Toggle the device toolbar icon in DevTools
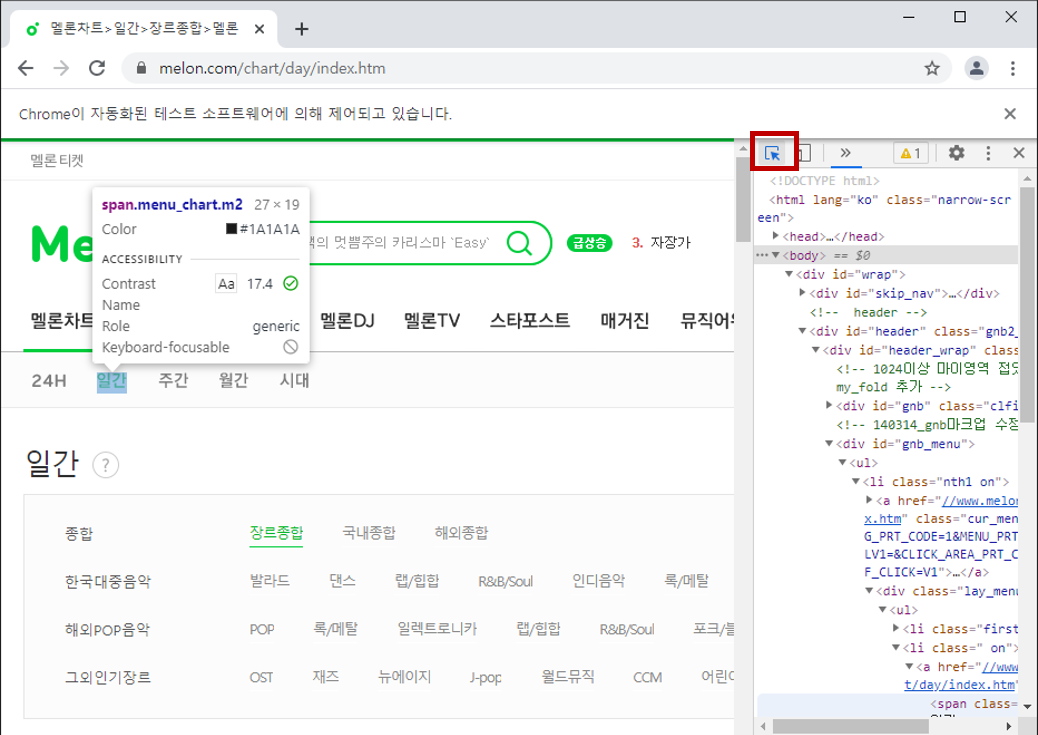 tap(804, 154)
